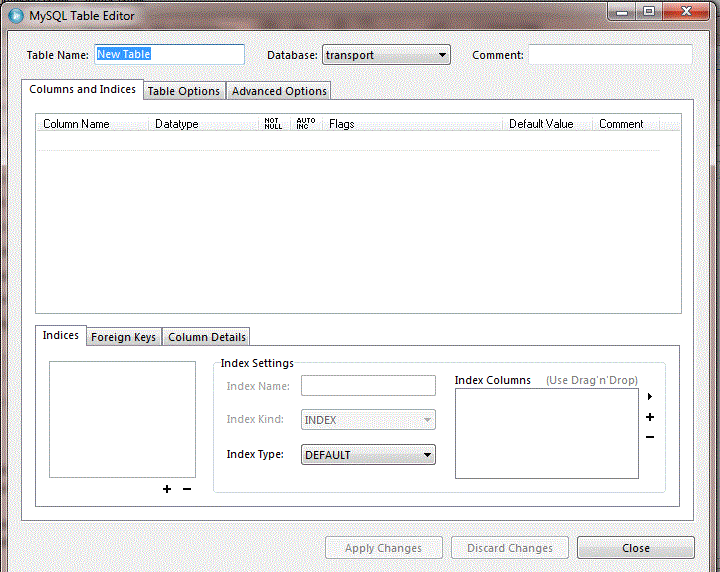The width and height of the screenshot is (720, 572).
Task: Click the arrow beside Index Columns list
Action: tap(650, 396)
